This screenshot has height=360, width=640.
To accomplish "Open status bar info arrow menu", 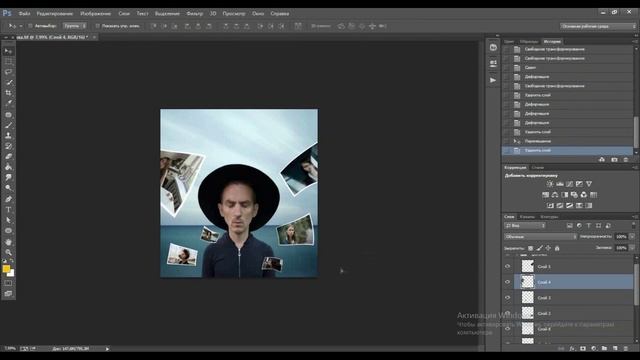I will 107,349.
